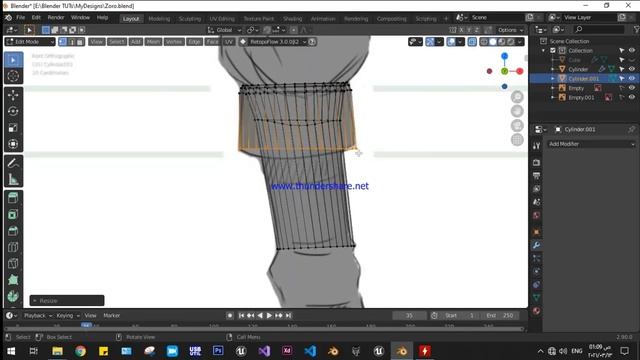
Task: Switch to solid shading
Action: (x=493, y=42)
